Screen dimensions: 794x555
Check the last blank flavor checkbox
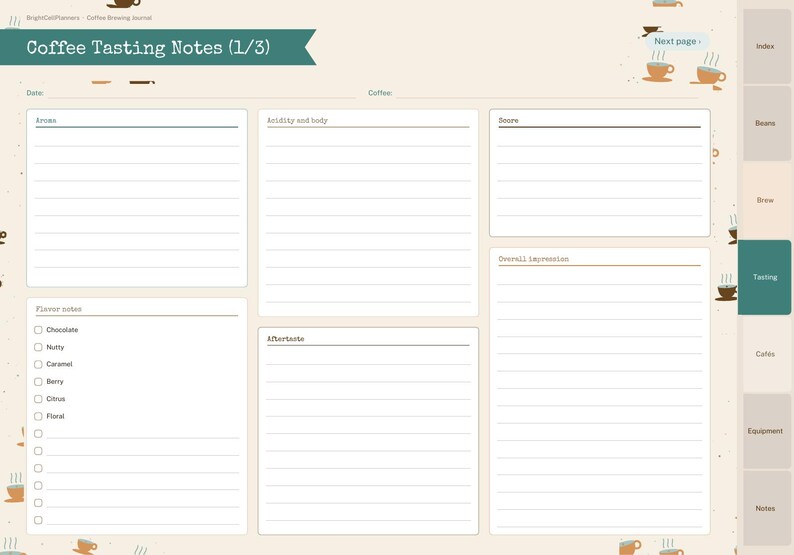[x=38, y=520]
